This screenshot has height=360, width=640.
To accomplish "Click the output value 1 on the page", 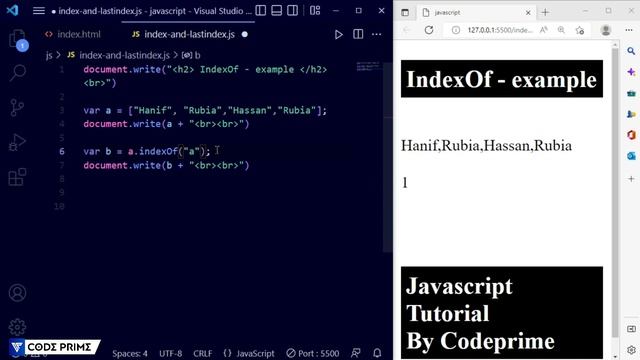I will click(404, 182).
